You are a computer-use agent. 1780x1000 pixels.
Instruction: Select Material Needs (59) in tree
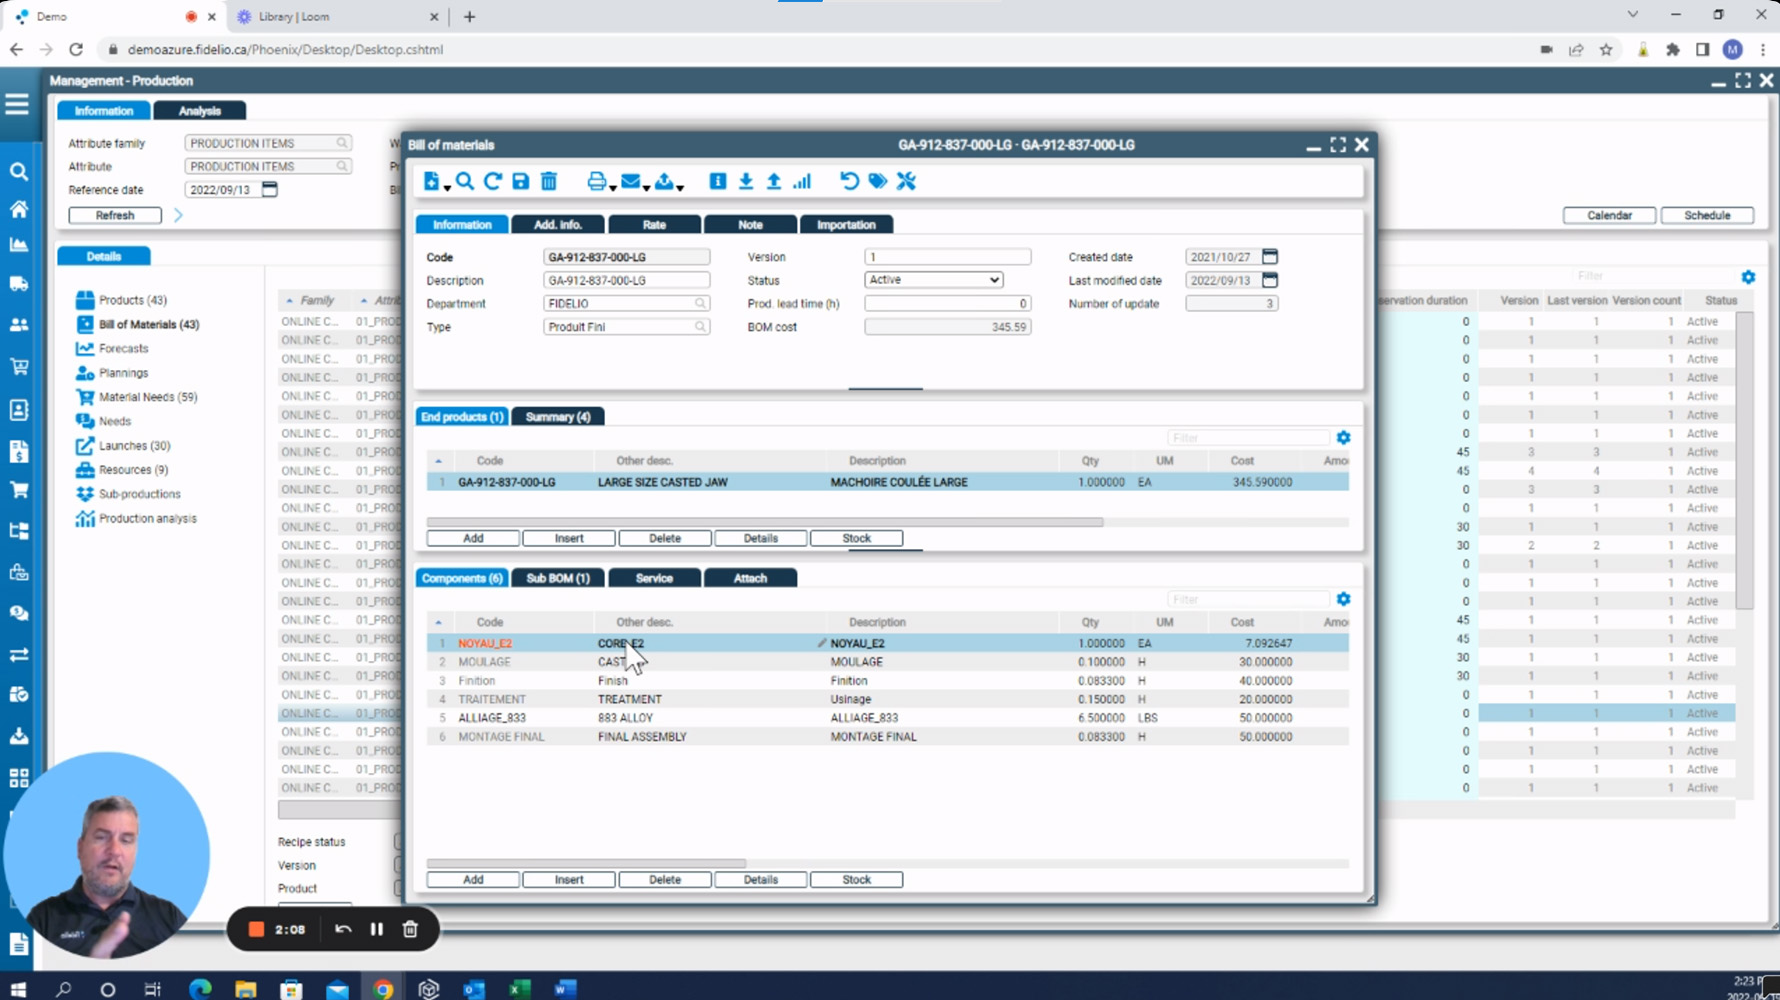[147, 397]
